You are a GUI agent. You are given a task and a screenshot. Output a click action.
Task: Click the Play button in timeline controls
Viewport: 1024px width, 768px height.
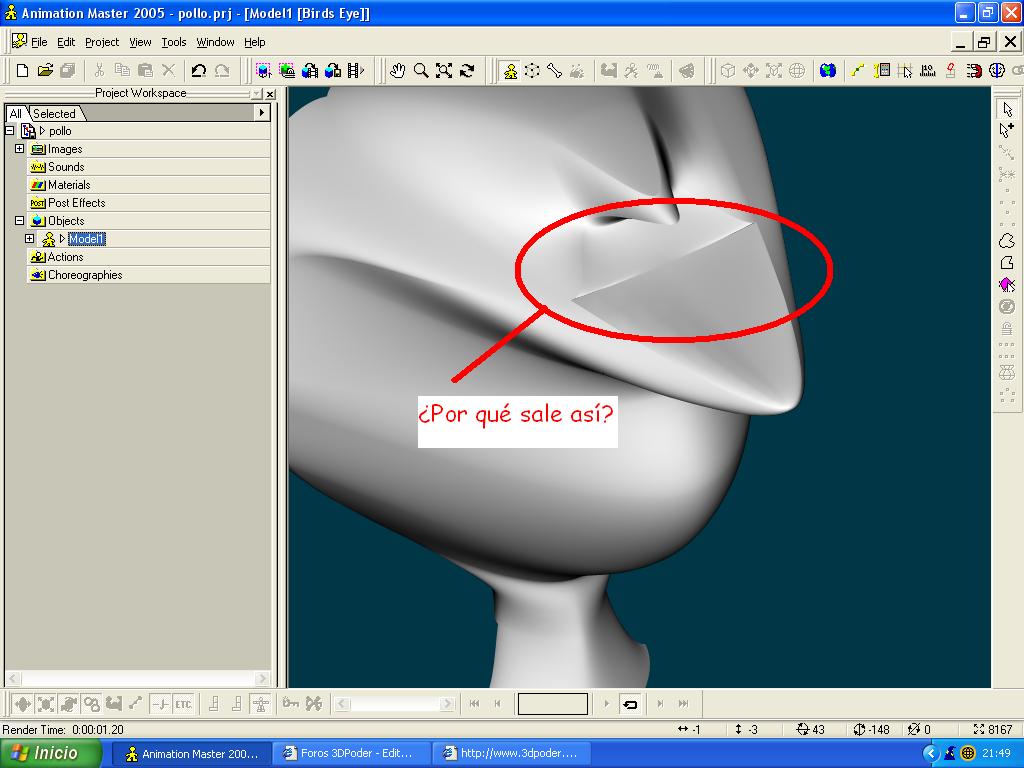(607, 704)
